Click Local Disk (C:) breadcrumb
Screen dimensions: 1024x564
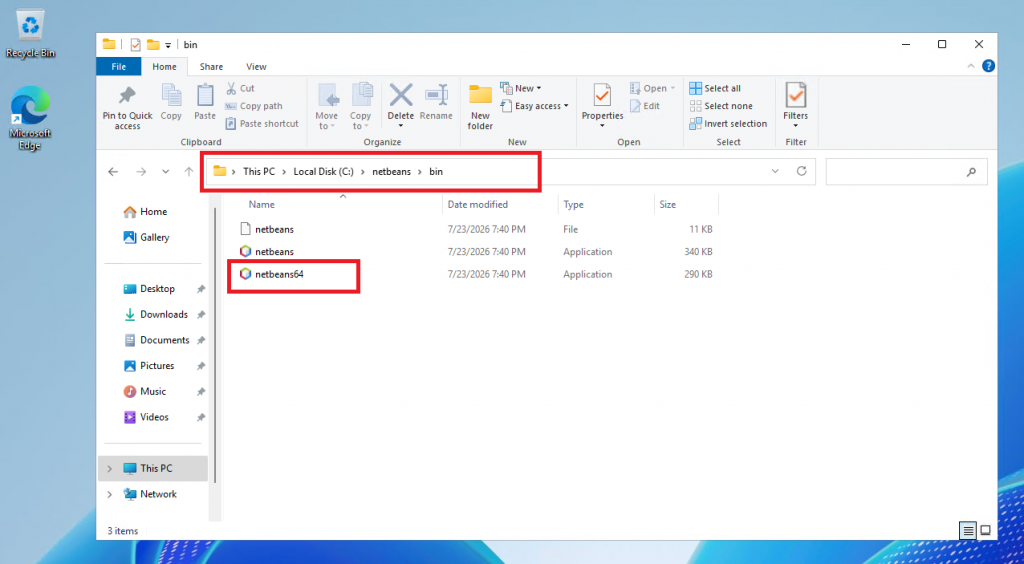pos(323,172)
